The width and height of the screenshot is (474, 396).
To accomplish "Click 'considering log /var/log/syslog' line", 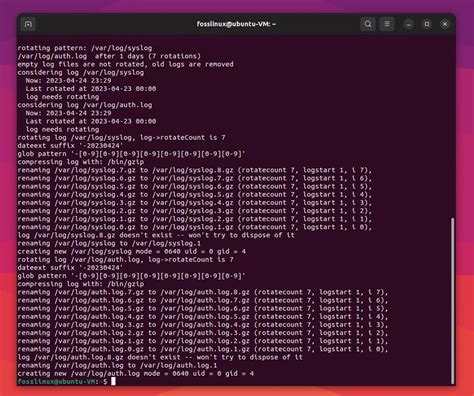I will pyautogui.click(x=81, y=72).
